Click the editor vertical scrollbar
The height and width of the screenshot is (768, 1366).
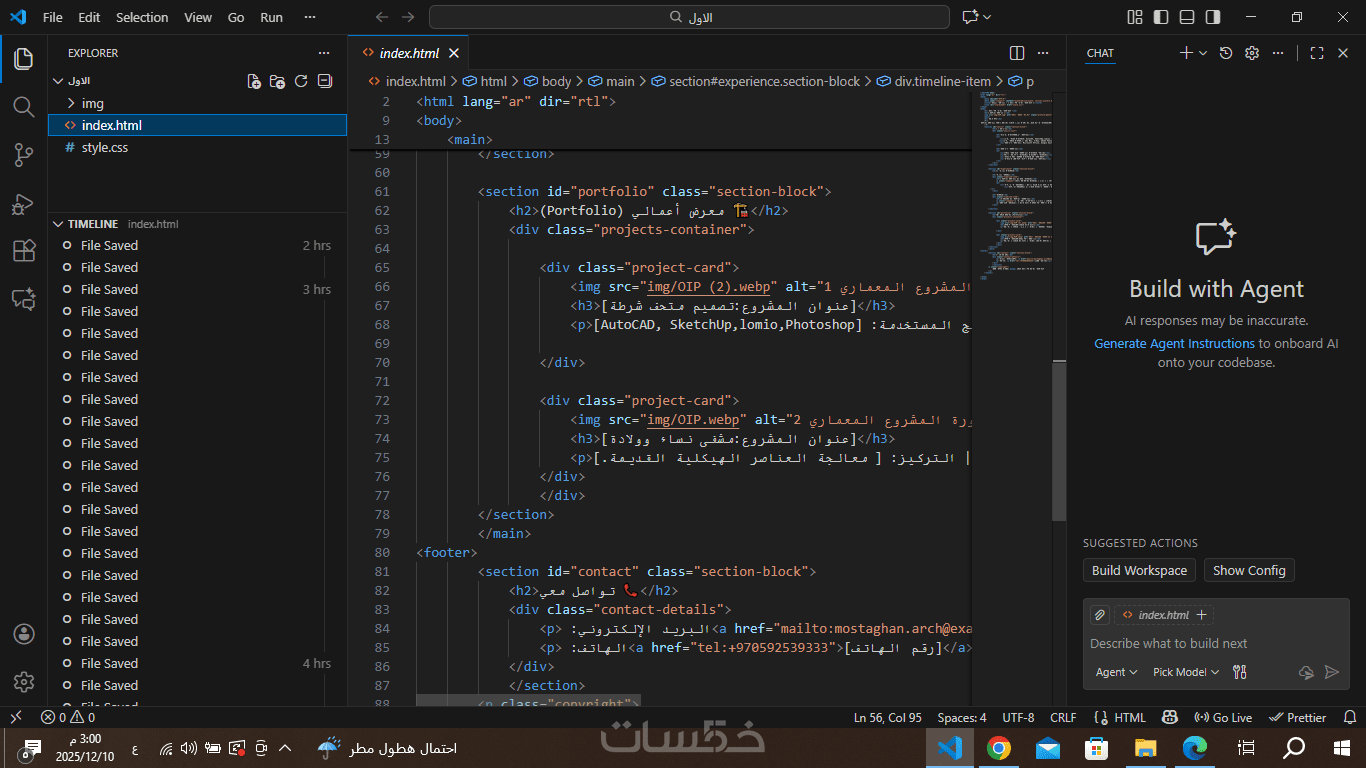click(x=1059, y=440)
